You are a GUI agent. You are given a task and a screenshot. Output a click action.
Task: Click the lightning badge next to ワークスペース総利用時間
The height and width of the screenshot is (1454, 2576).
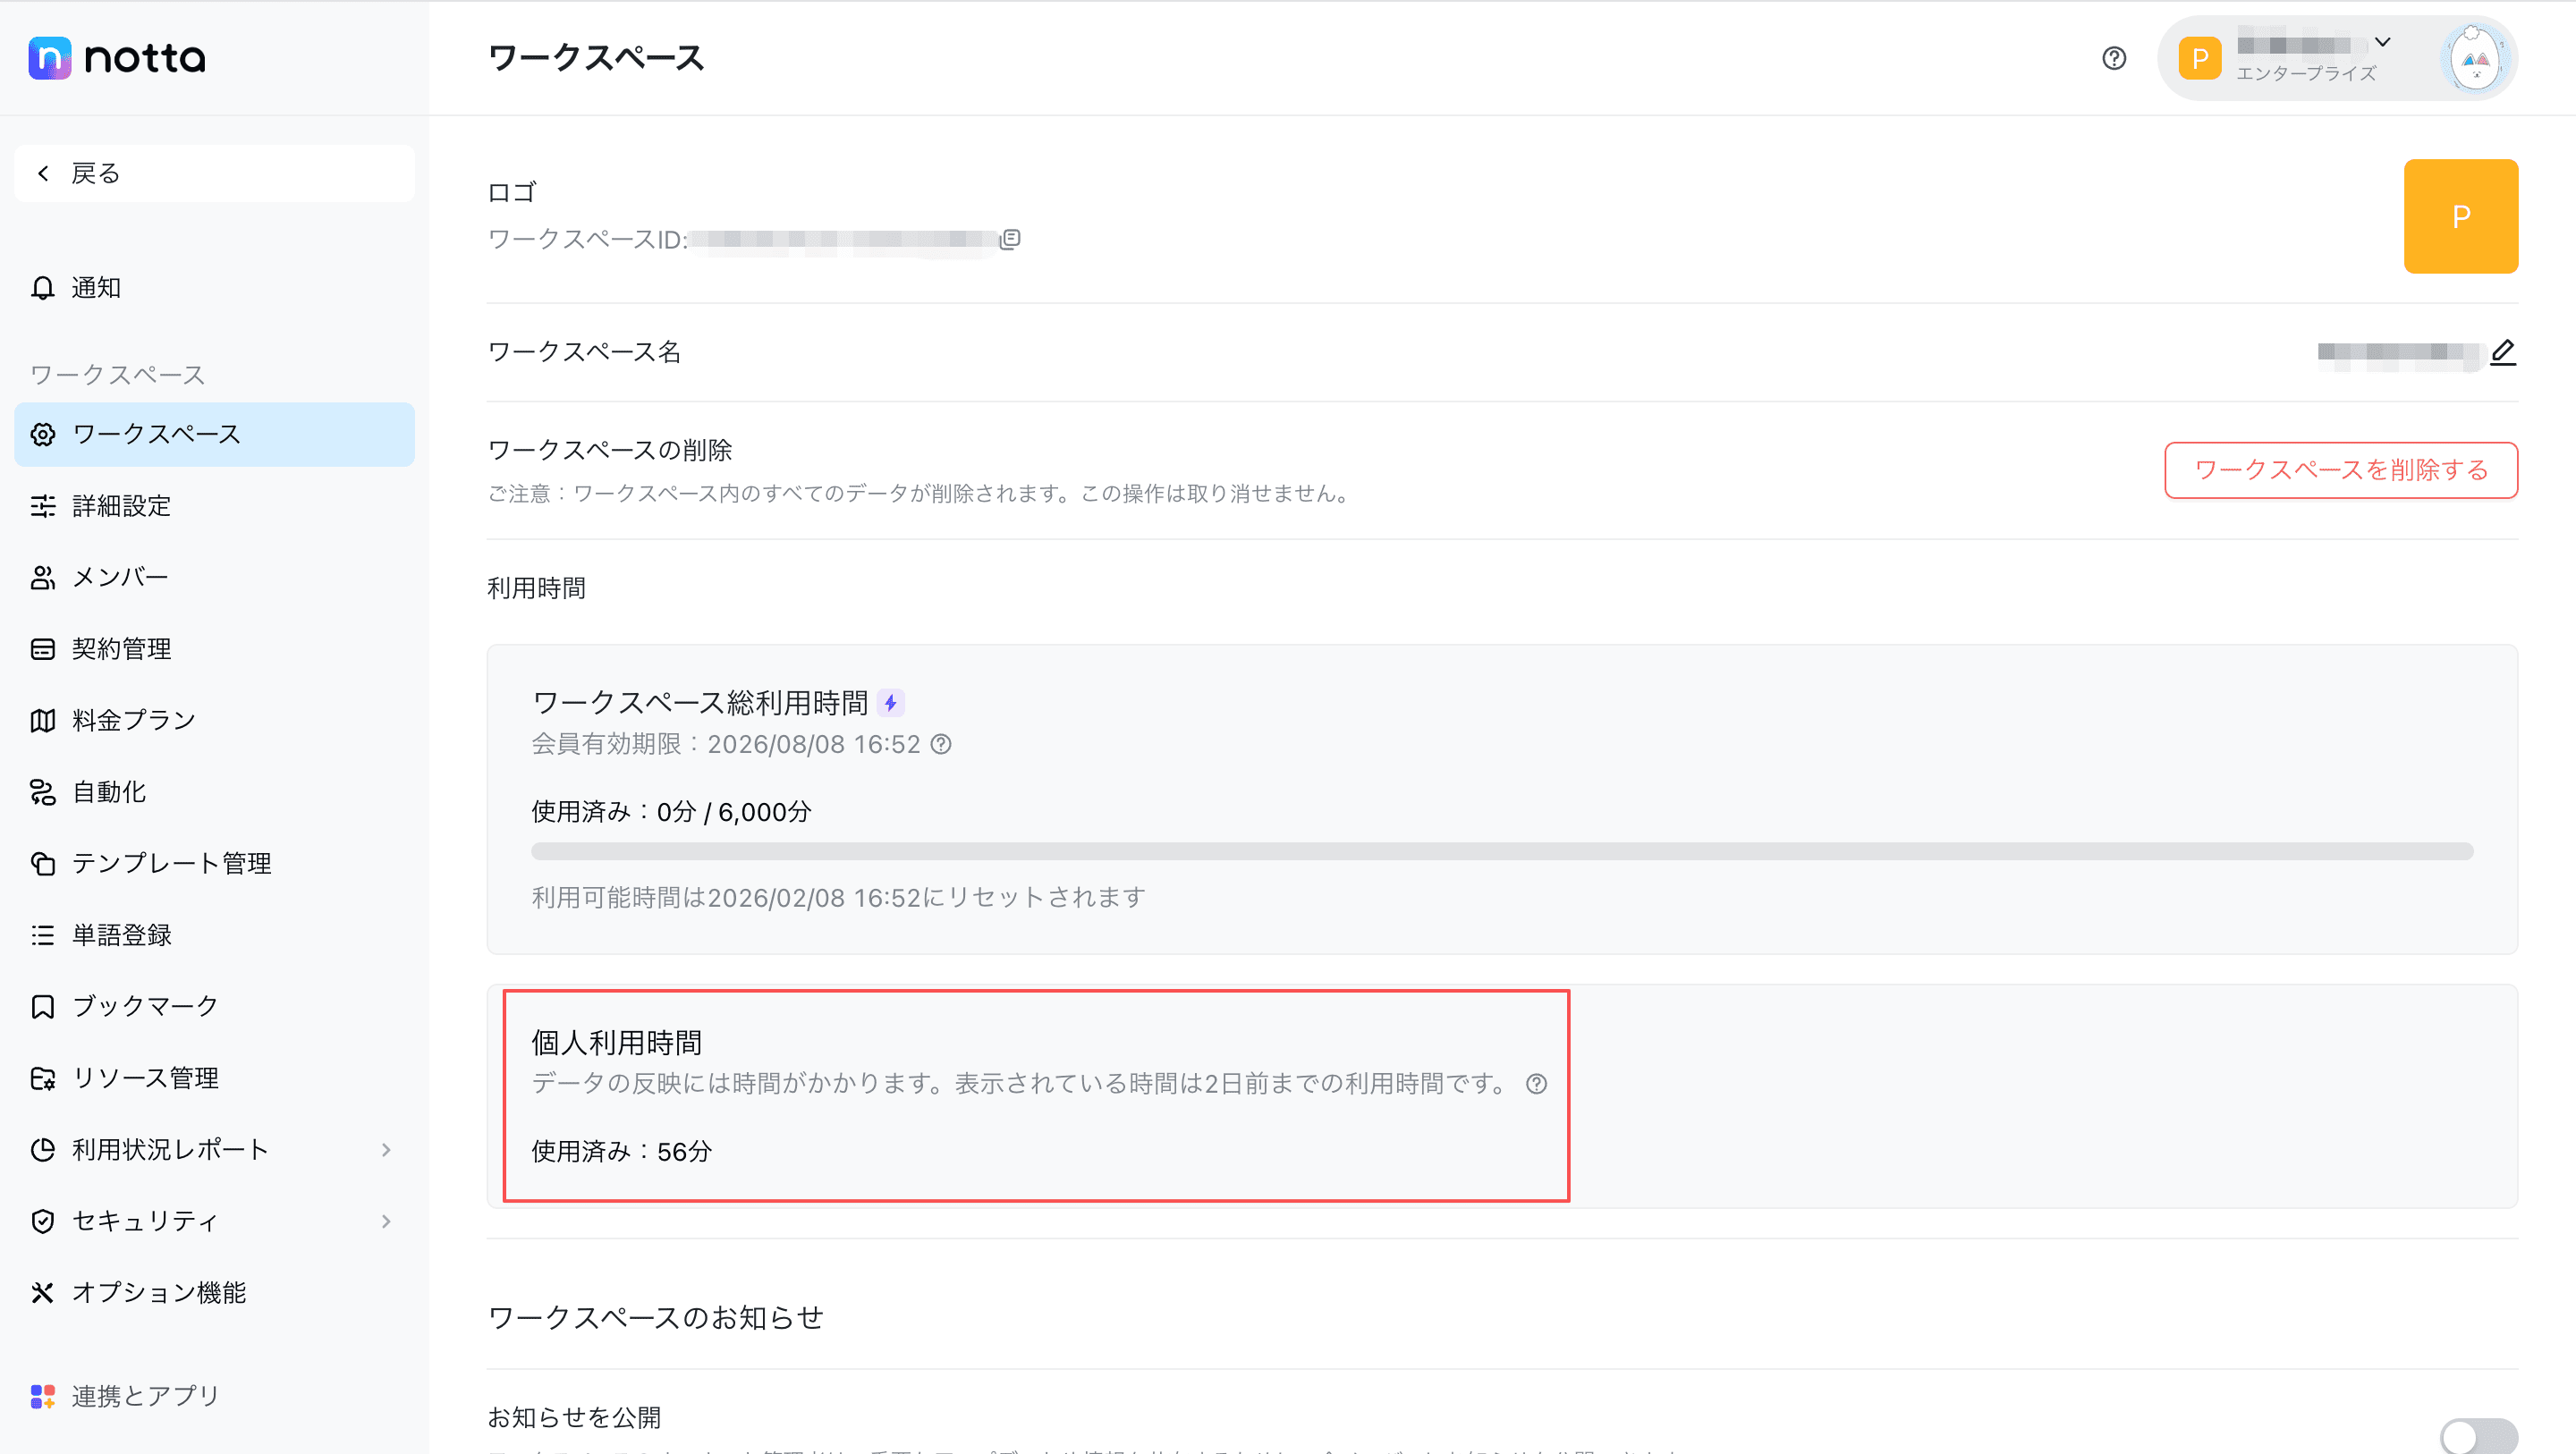[890, 703]
